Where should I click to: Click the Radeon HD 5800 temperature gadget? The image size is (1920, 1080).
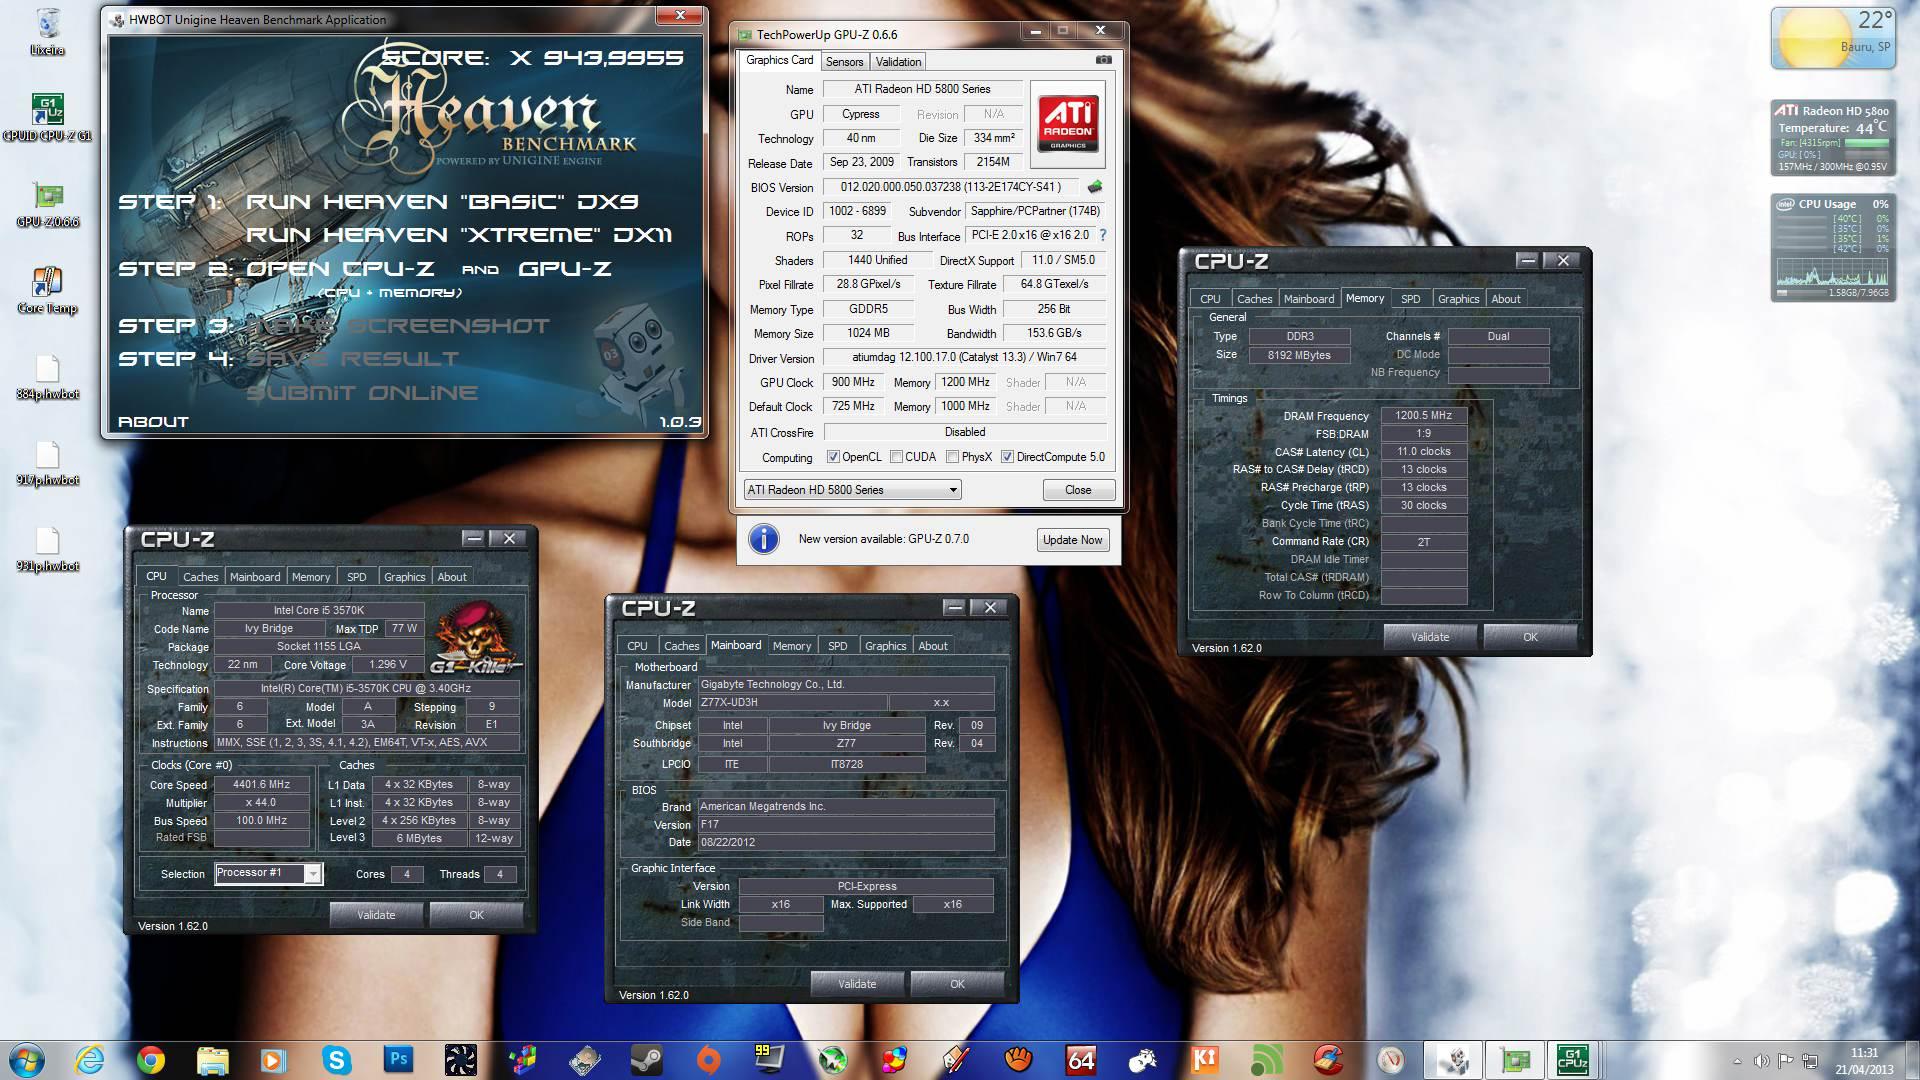click(x=1833, y=136)
